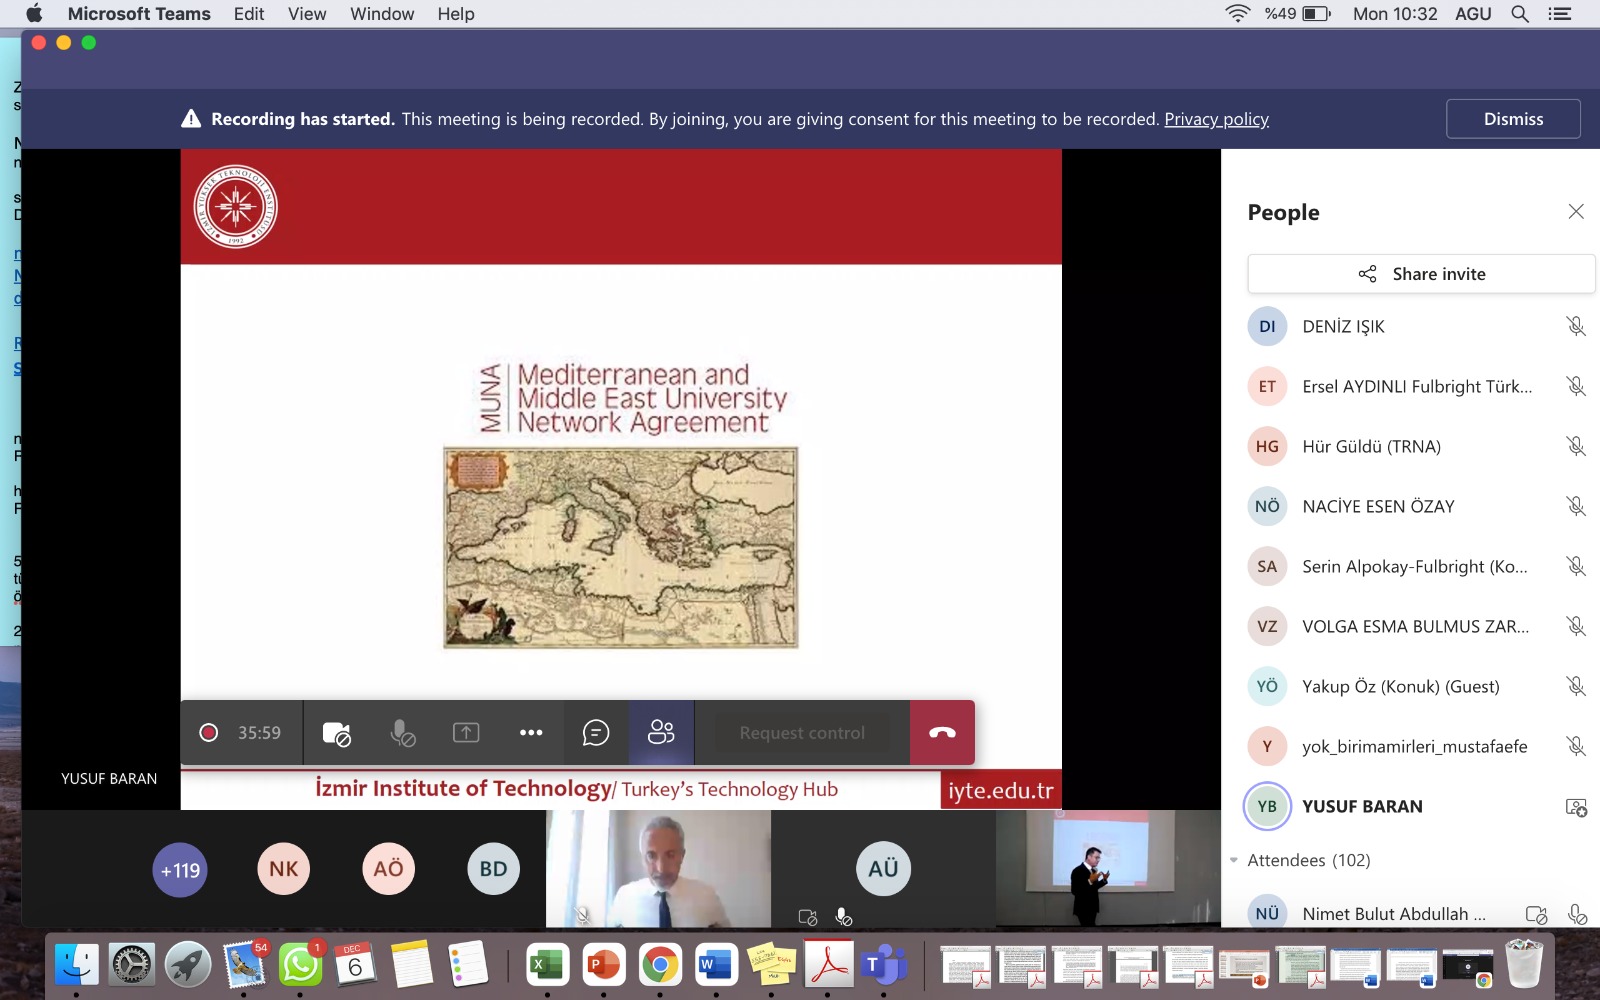Click muted mic icon for VOLGA ESMA BULMUS

1576,626
